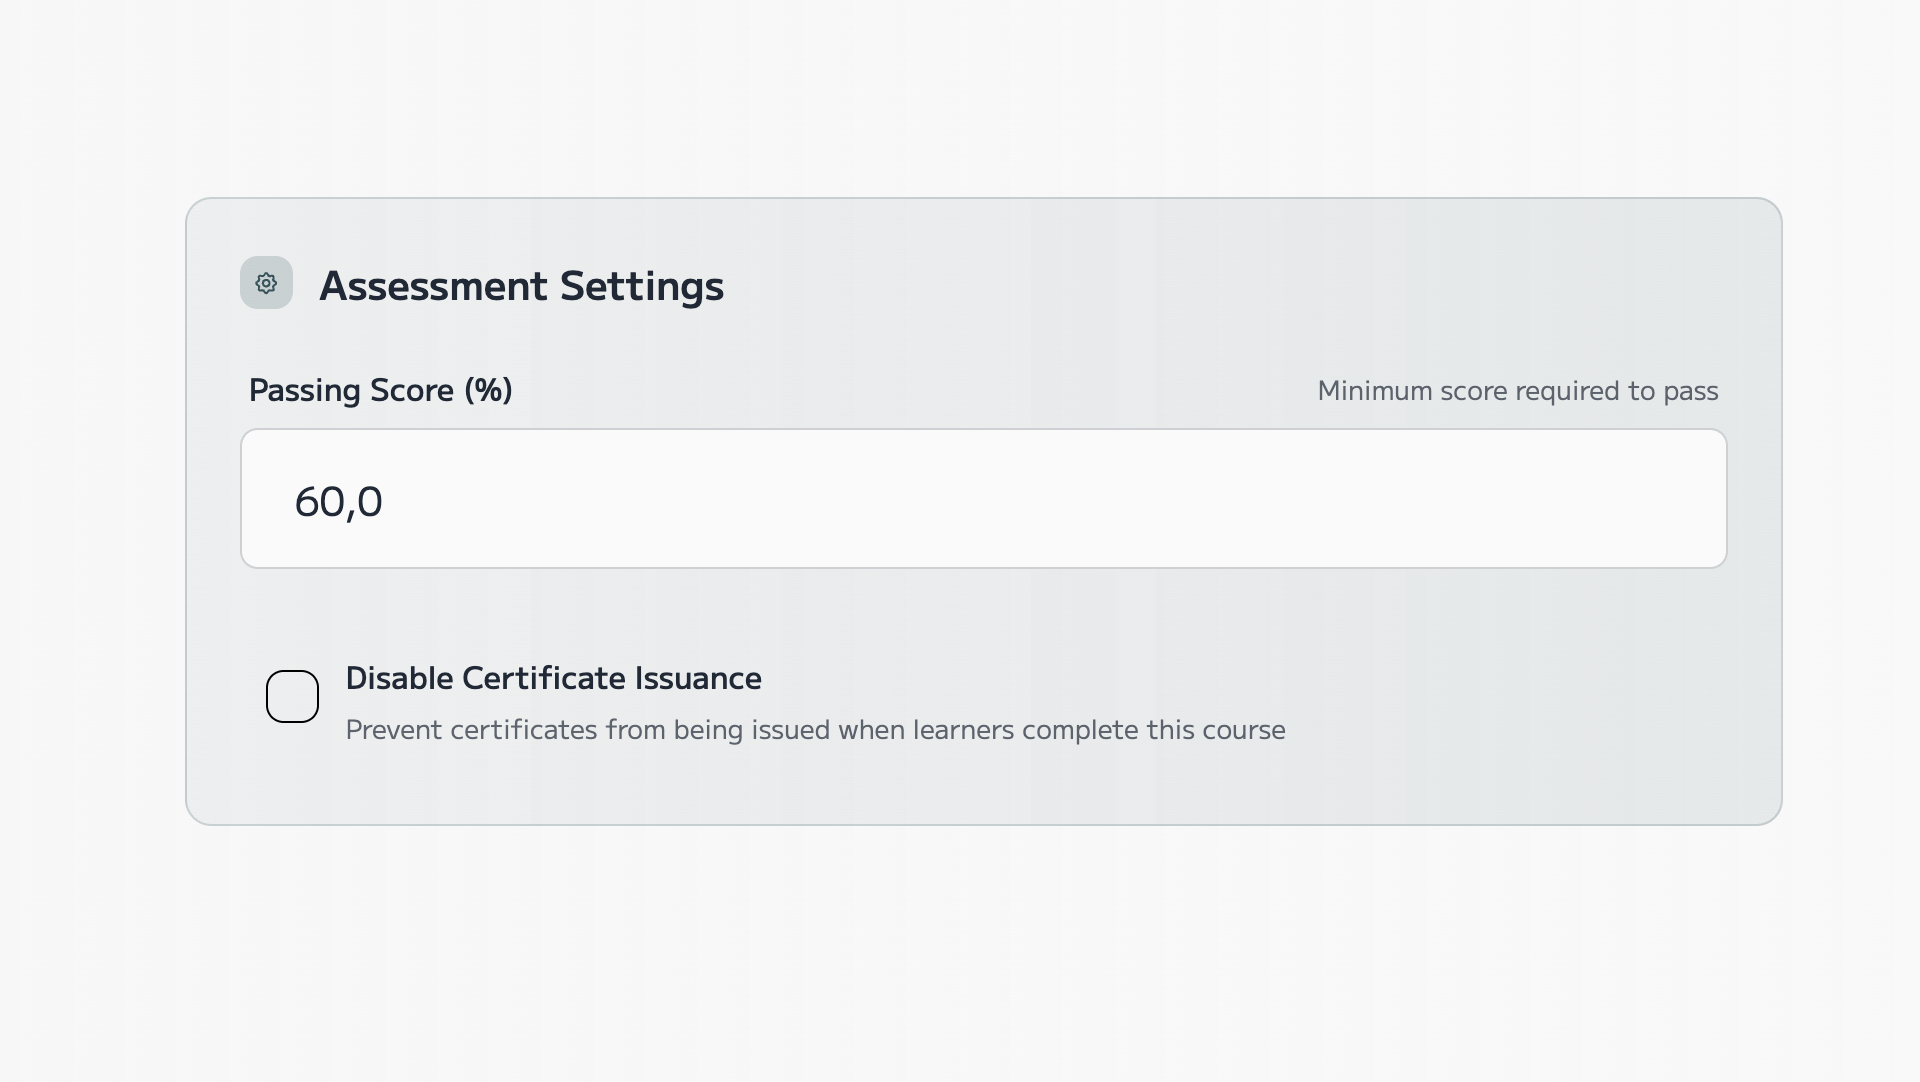Select the Assessment Settings heading

(x=521, y=287)
